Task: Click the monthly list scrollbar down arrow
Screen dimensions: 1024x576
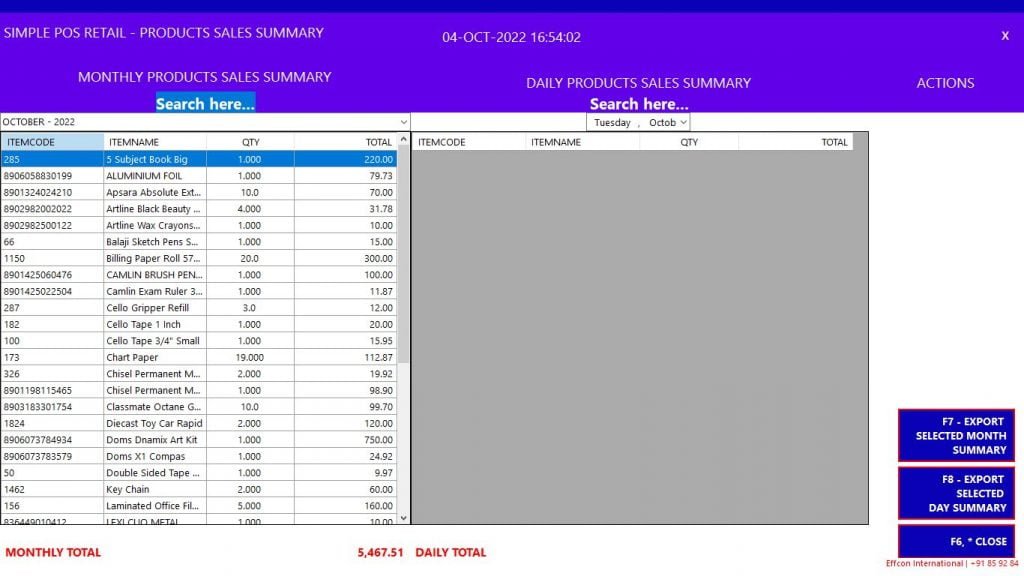Action: [404, 518]
